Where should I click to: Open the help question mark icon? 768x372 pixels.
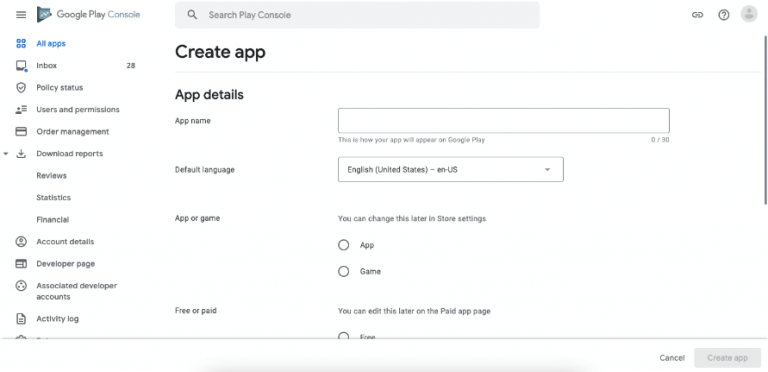723,15
